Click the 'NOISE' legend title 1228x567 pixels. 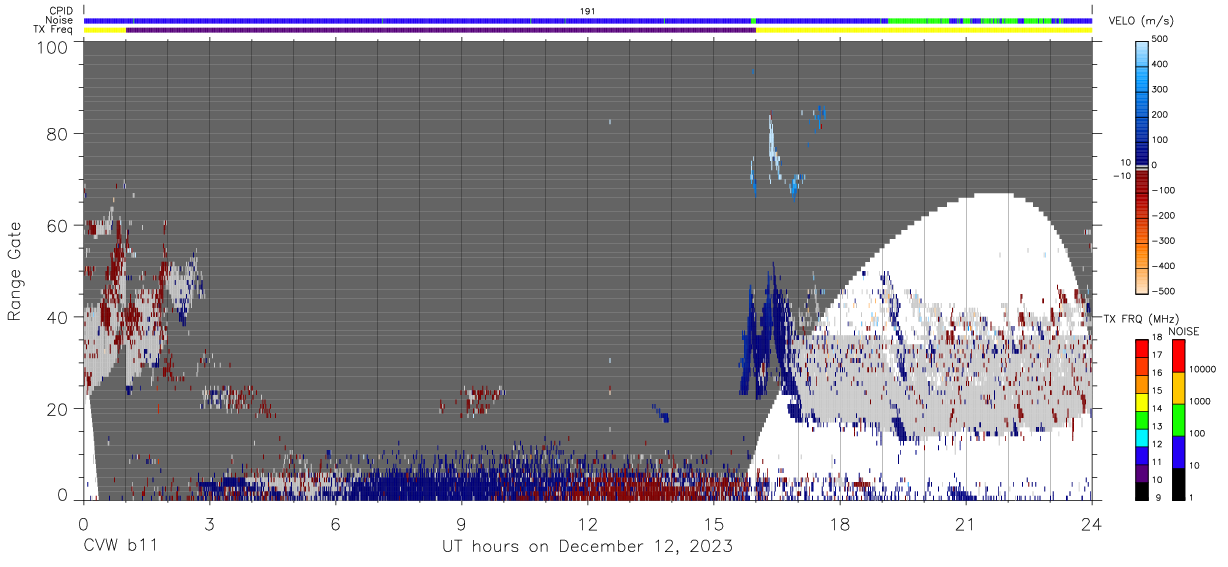tap(1184, 331)
